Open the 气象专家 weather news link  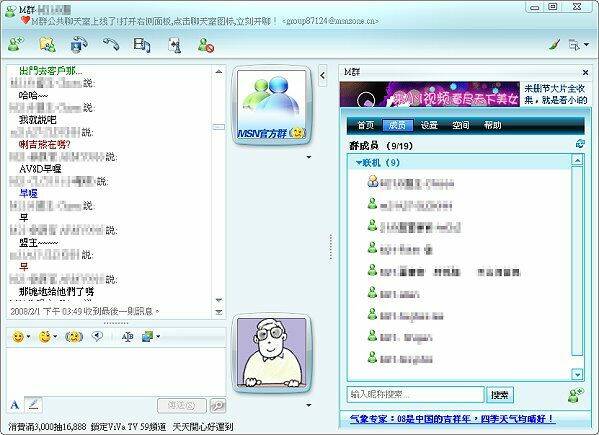click(x=452, y=419)
